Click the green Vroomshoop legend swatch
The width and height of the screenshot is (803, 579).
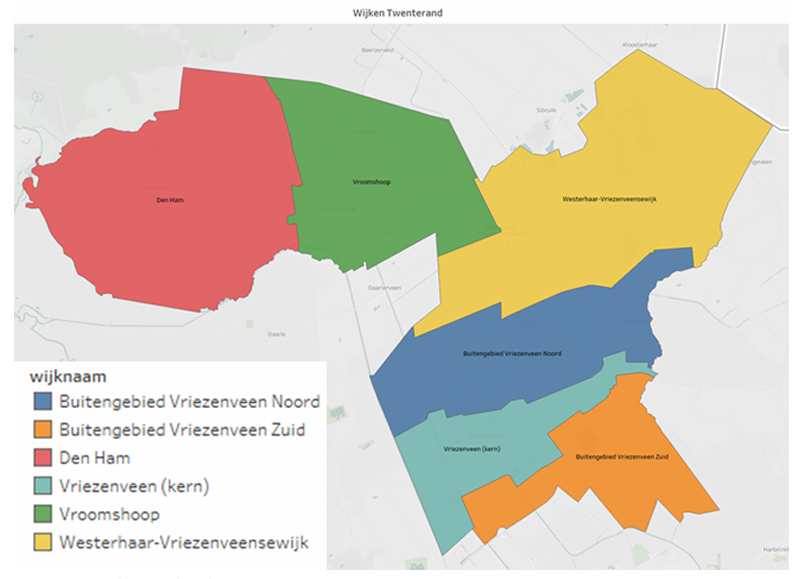tap(43, 514)
